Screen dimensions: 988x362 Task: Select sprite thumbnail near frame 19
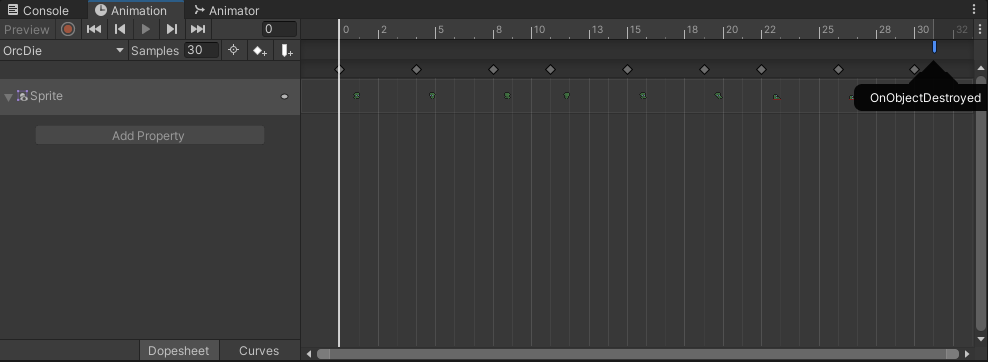[718, 96]
